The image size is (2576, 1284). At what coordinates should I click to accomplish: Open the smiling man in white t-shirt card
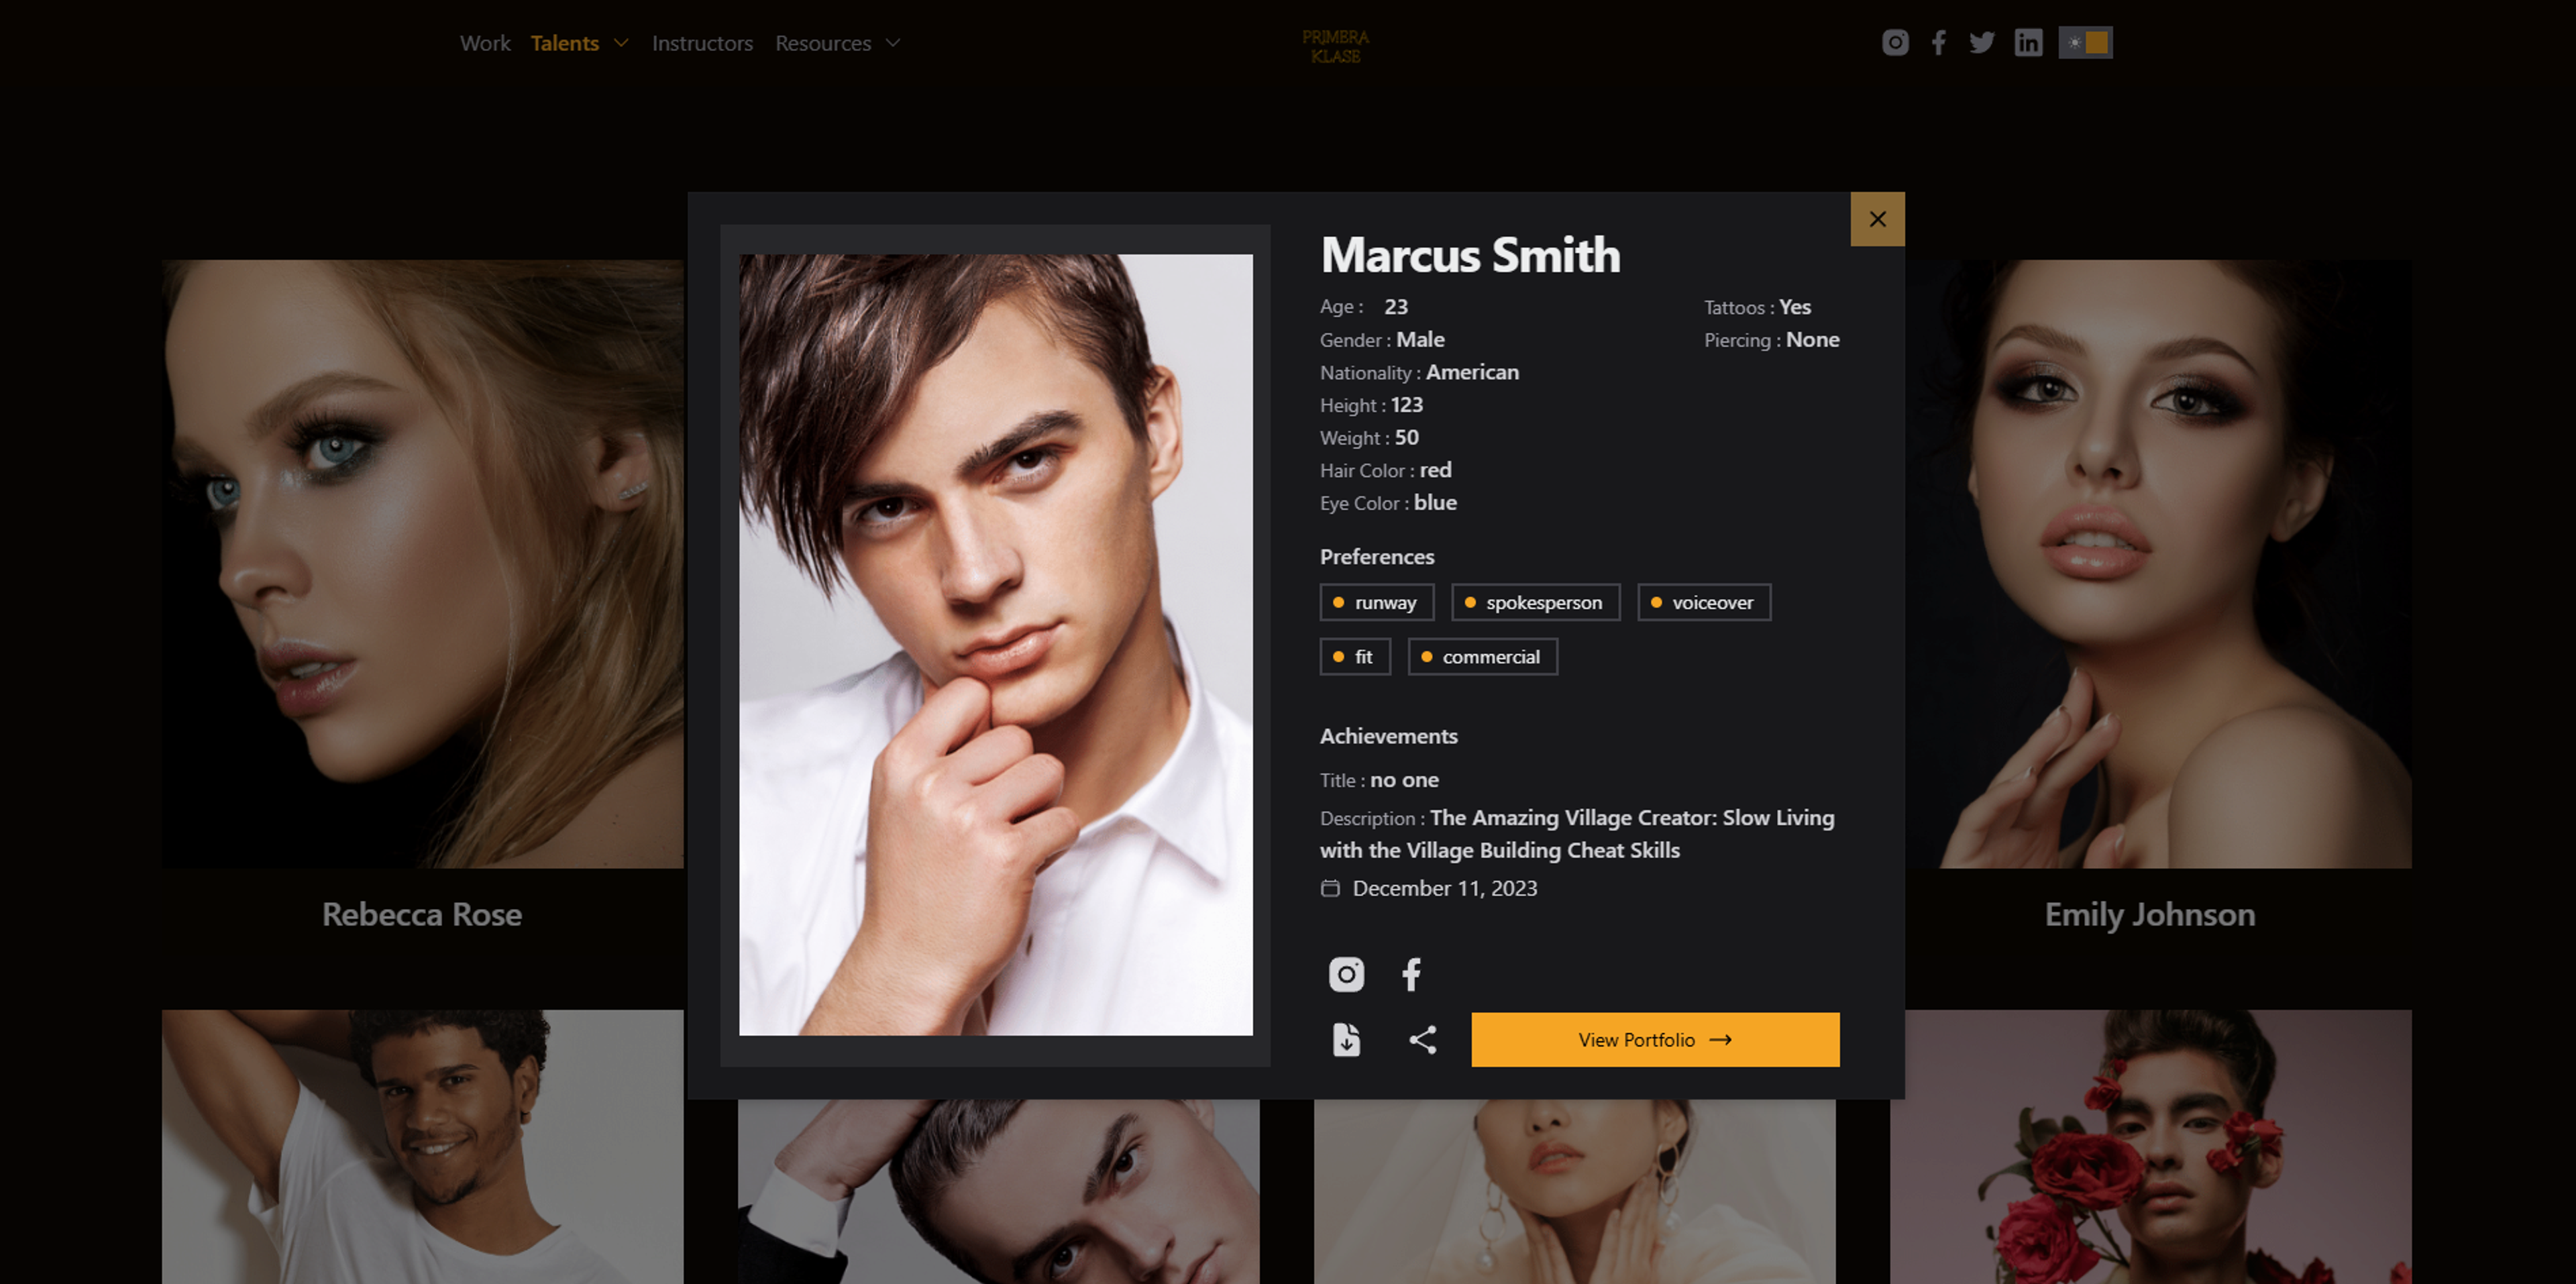tap(423, 1146)
